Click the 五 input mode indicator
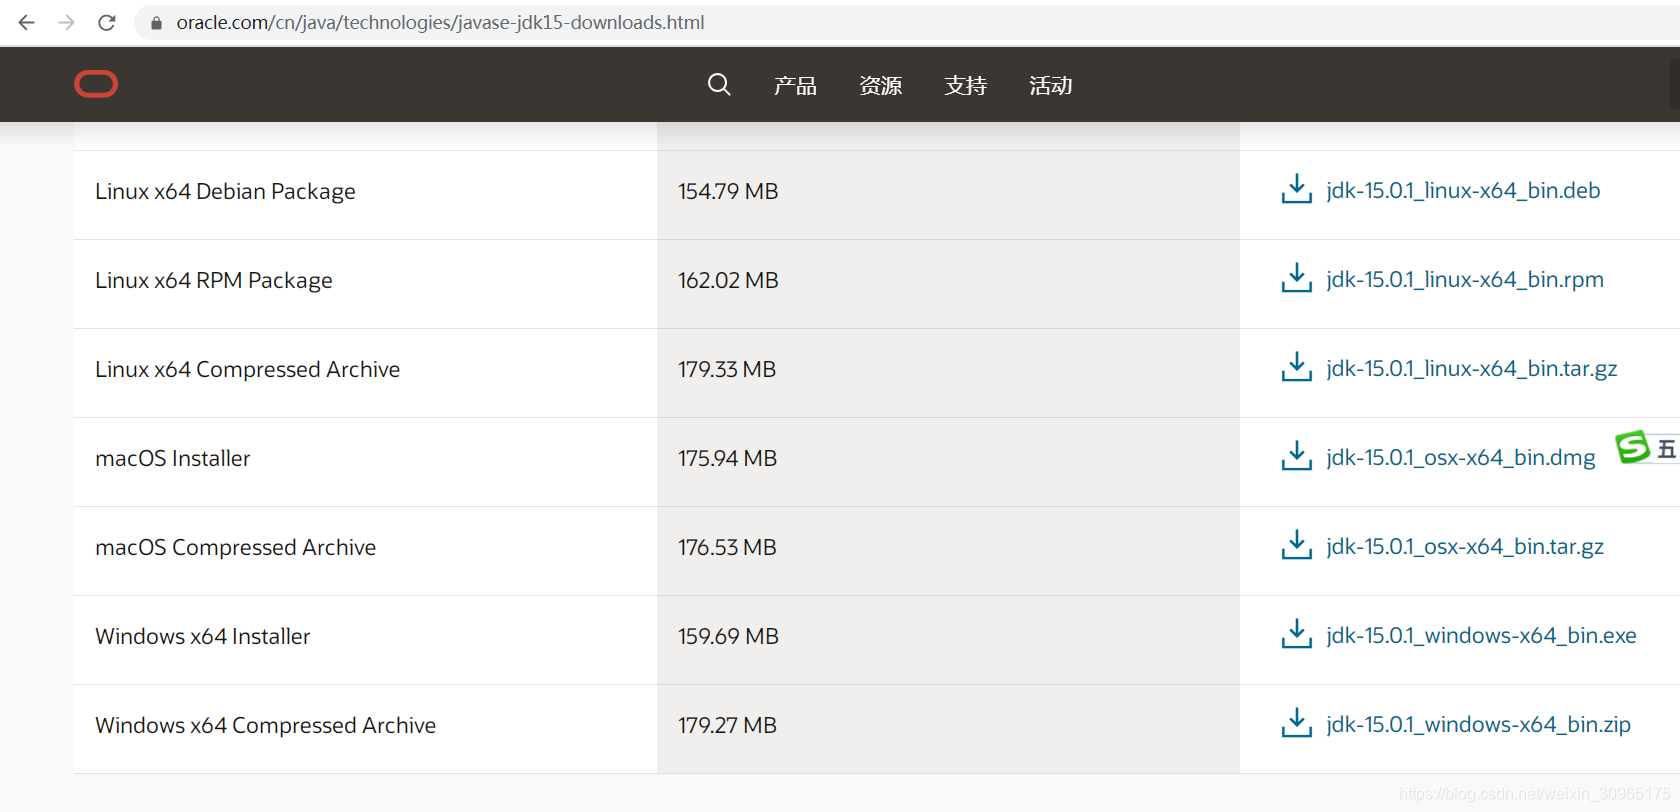This screenshot has width=1680, height=812. 1666,449
